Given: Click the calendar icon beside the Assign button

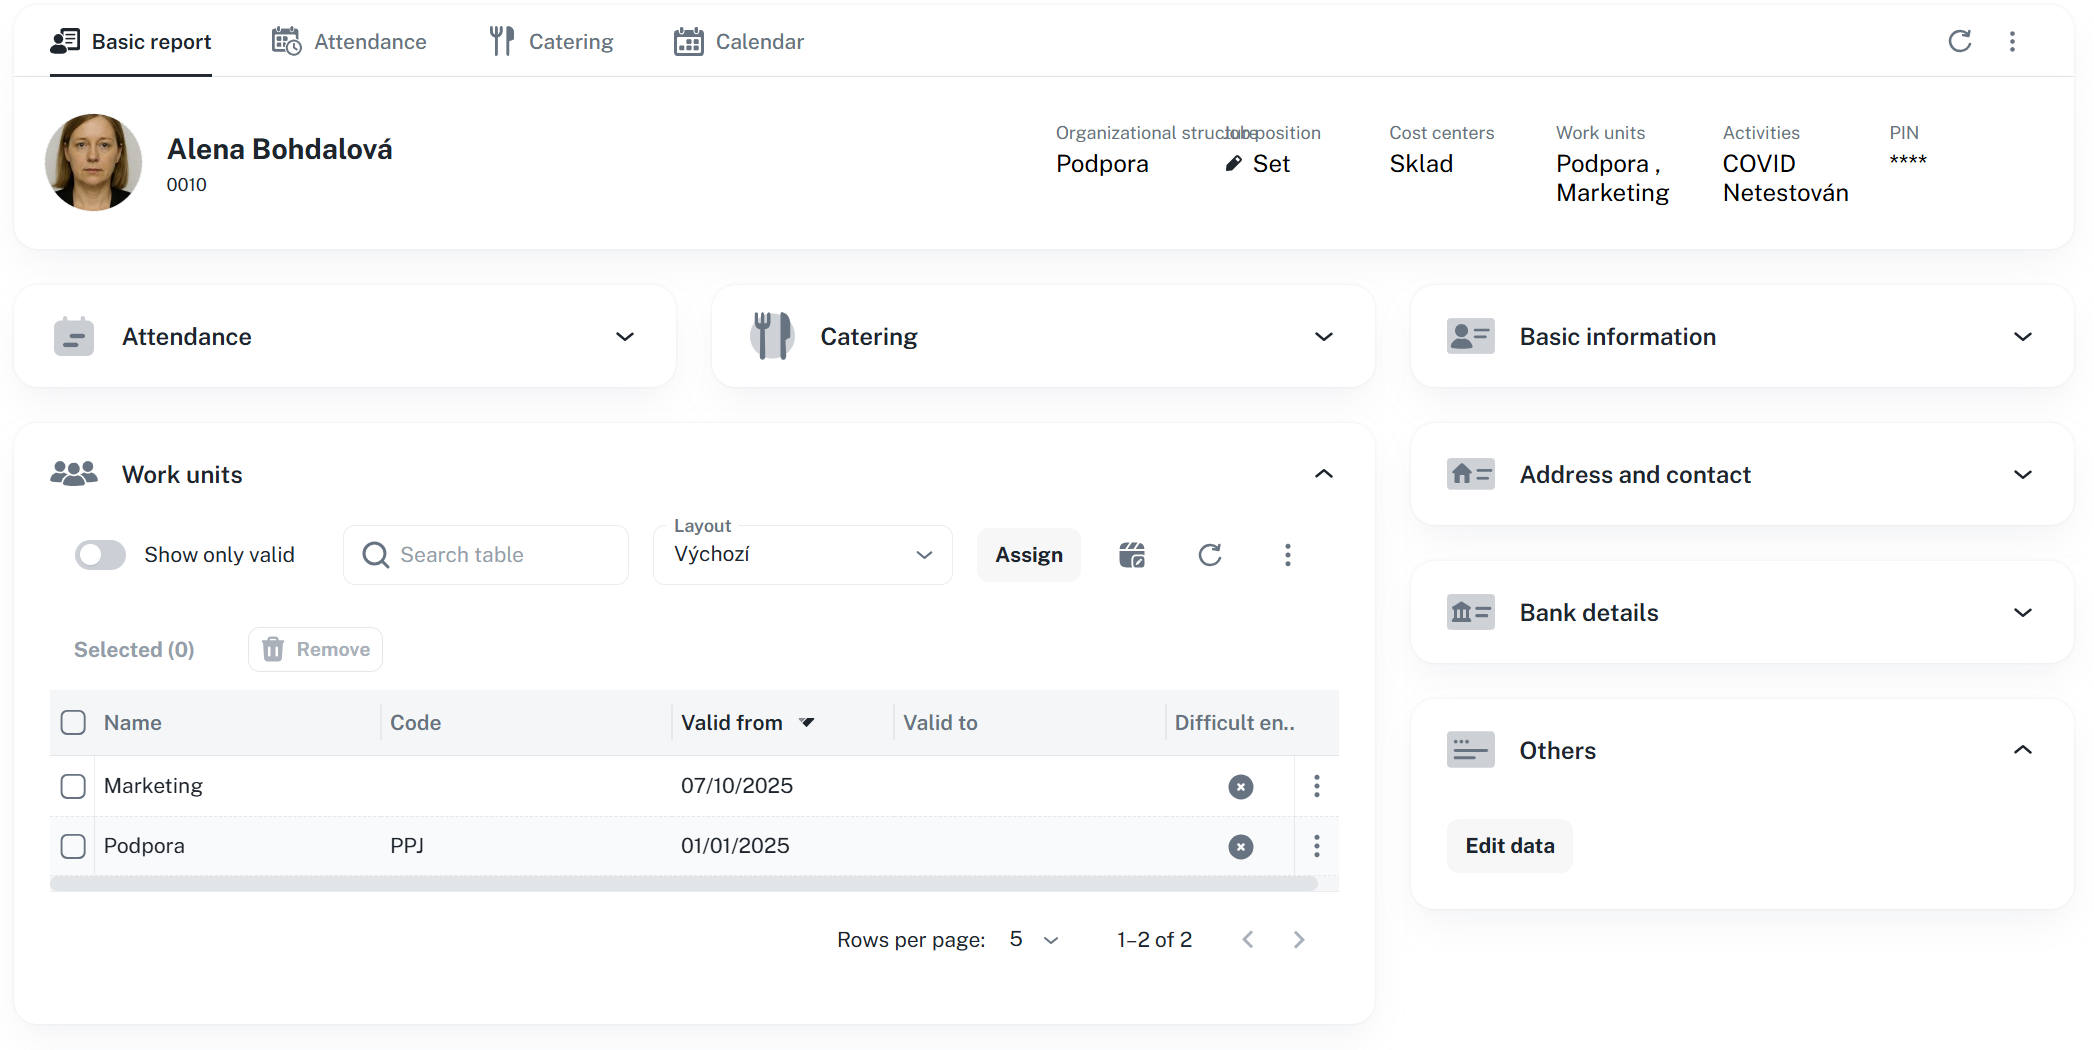Looking at the screenshot, I should [x=1132, y=555].
